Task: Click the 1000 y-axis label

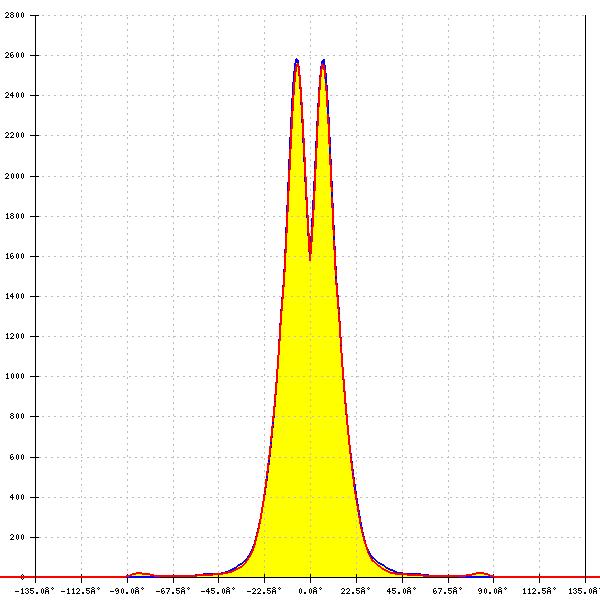Action: [15, 376]
